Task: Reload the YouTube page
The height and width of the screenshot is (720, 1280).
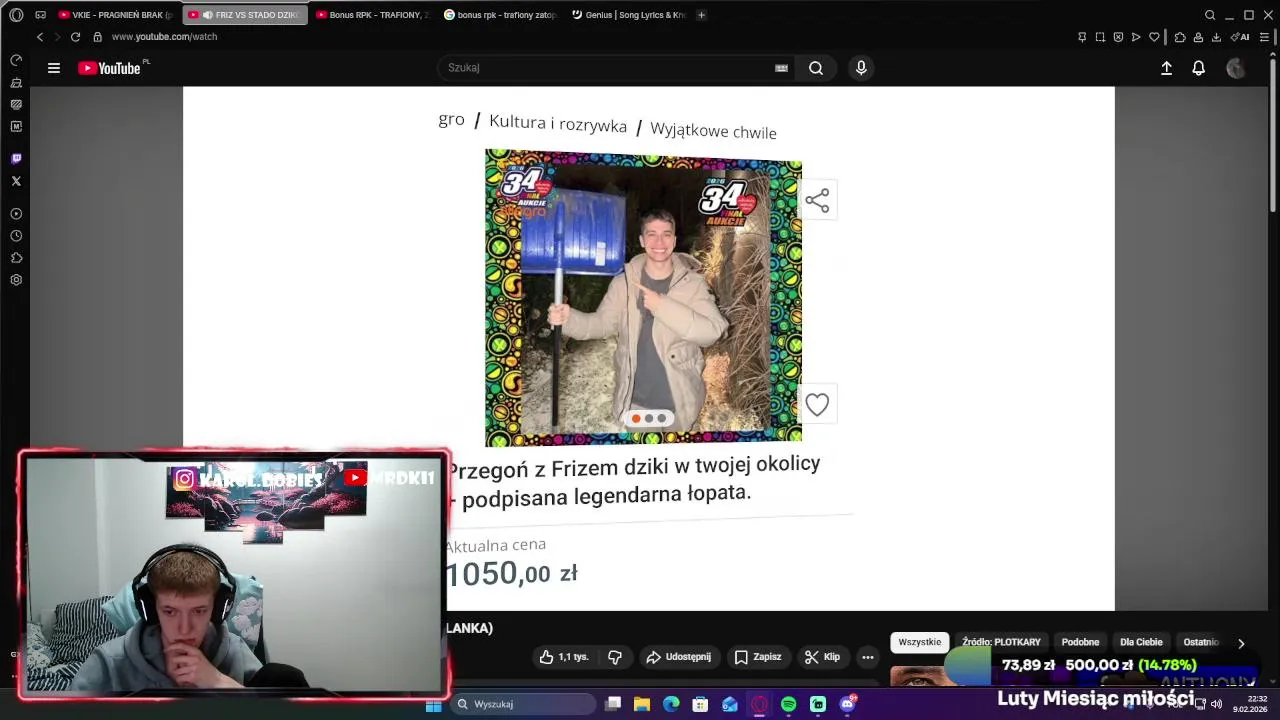Action: (x=75, y=37)
